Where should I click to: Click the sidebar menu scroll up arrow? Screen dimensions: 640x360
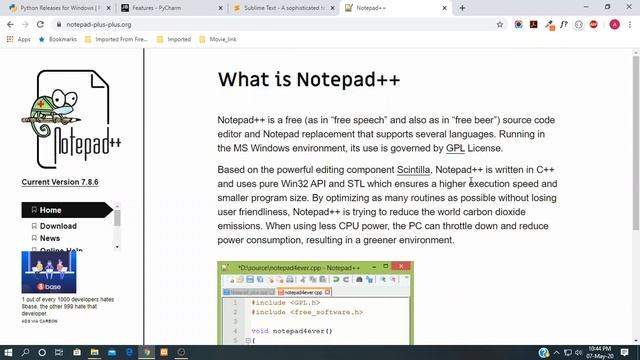click(x=117, y=206)
